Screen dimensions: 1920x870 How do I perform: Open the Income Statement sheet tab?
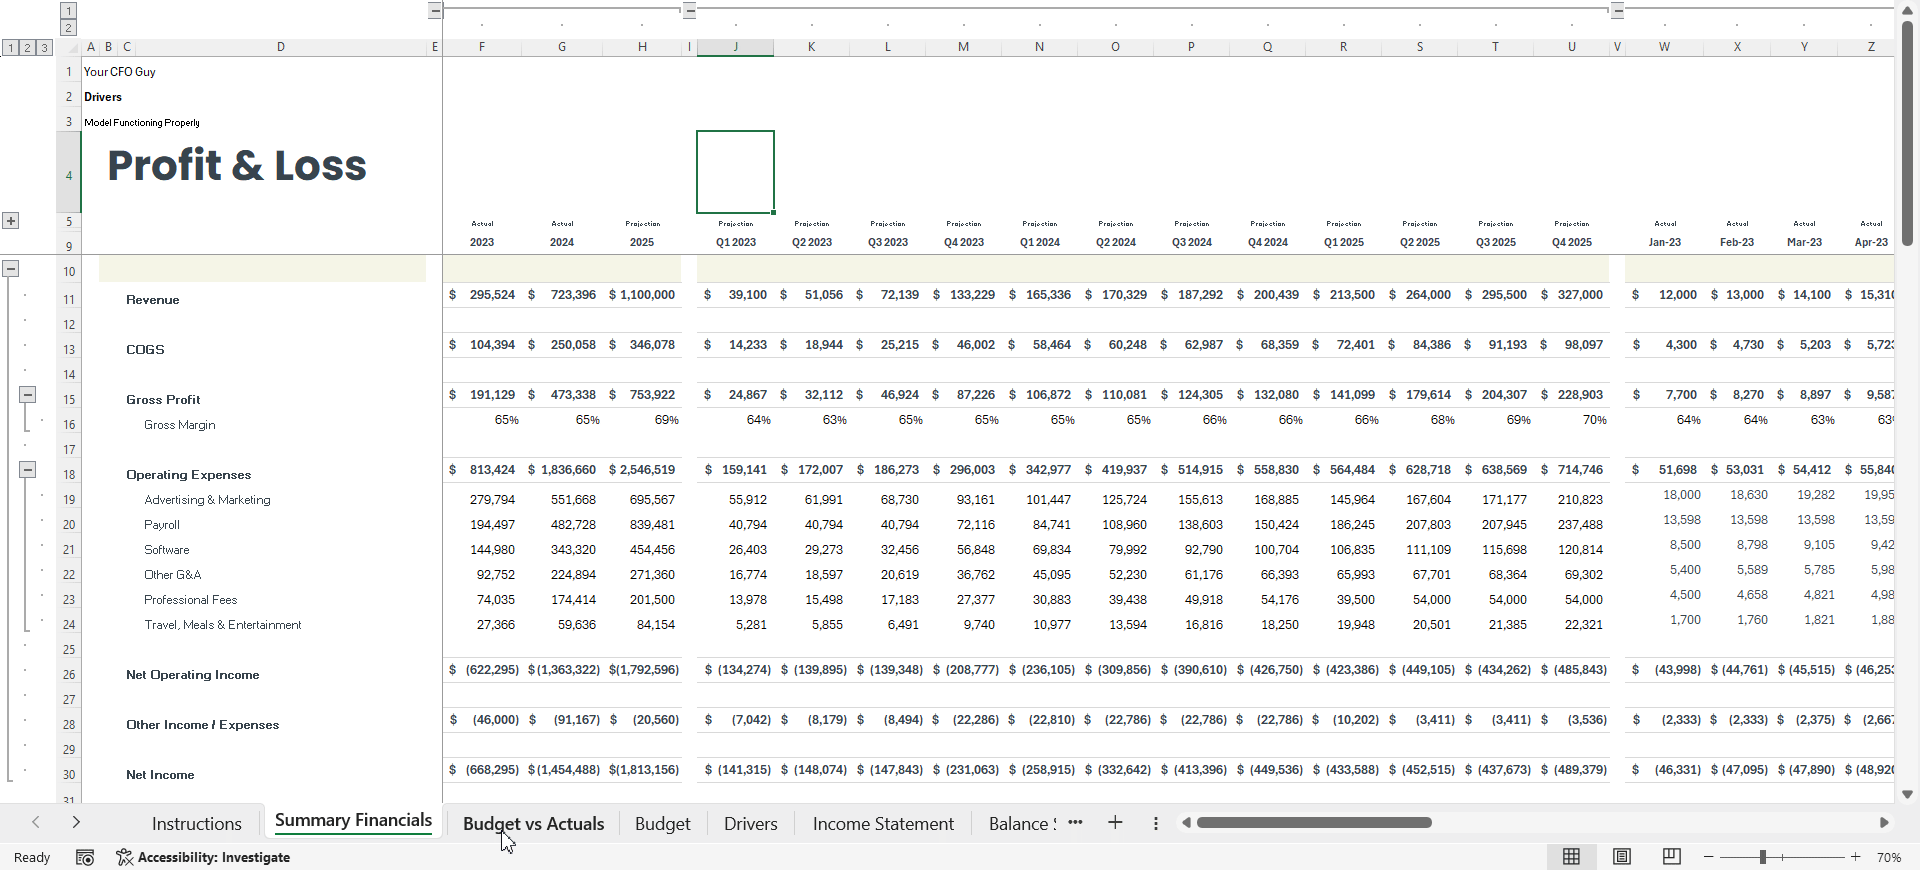[x=883, y=823]
